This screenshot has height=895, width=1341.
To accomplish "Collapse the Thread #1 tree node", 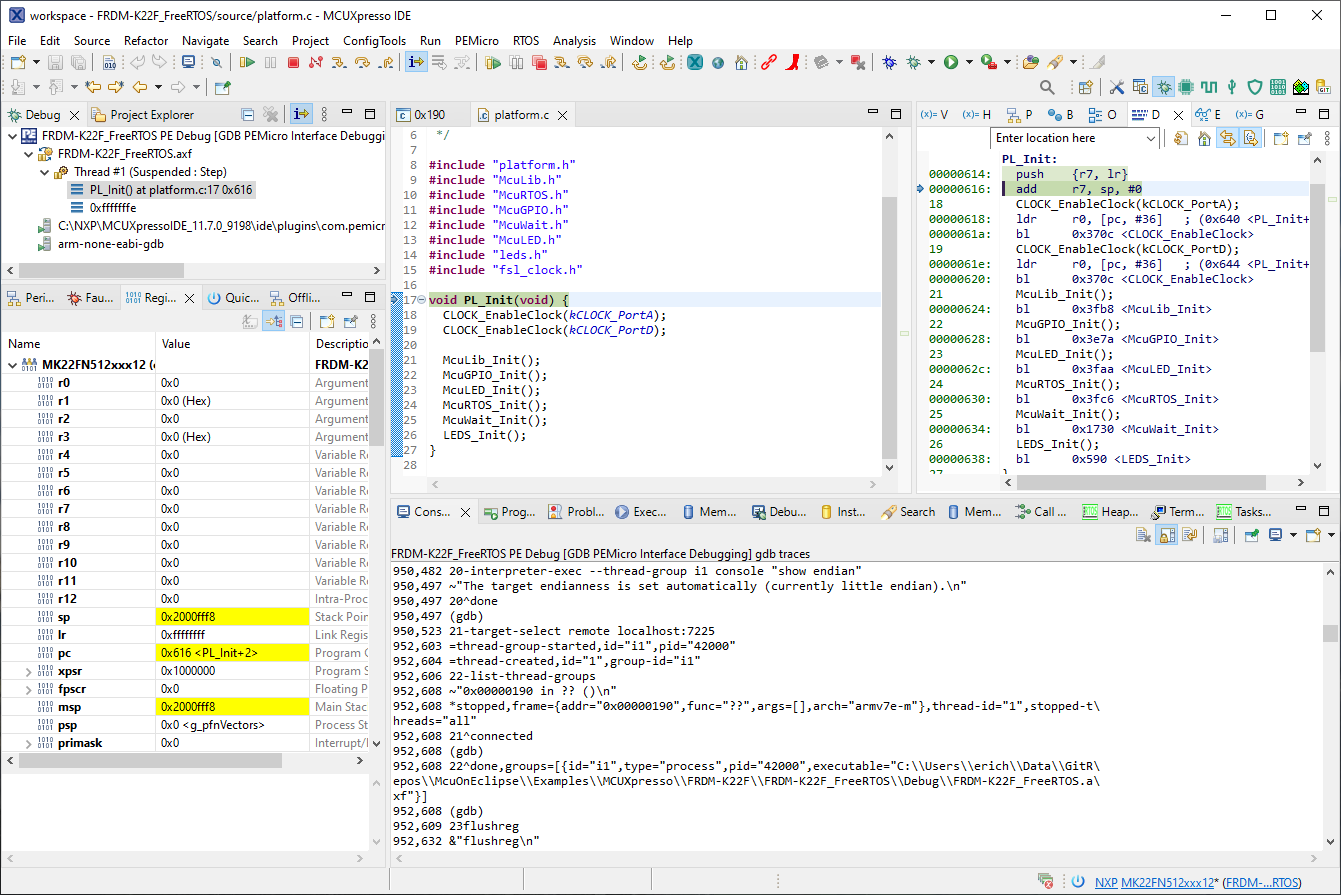I will coord(46,172).
